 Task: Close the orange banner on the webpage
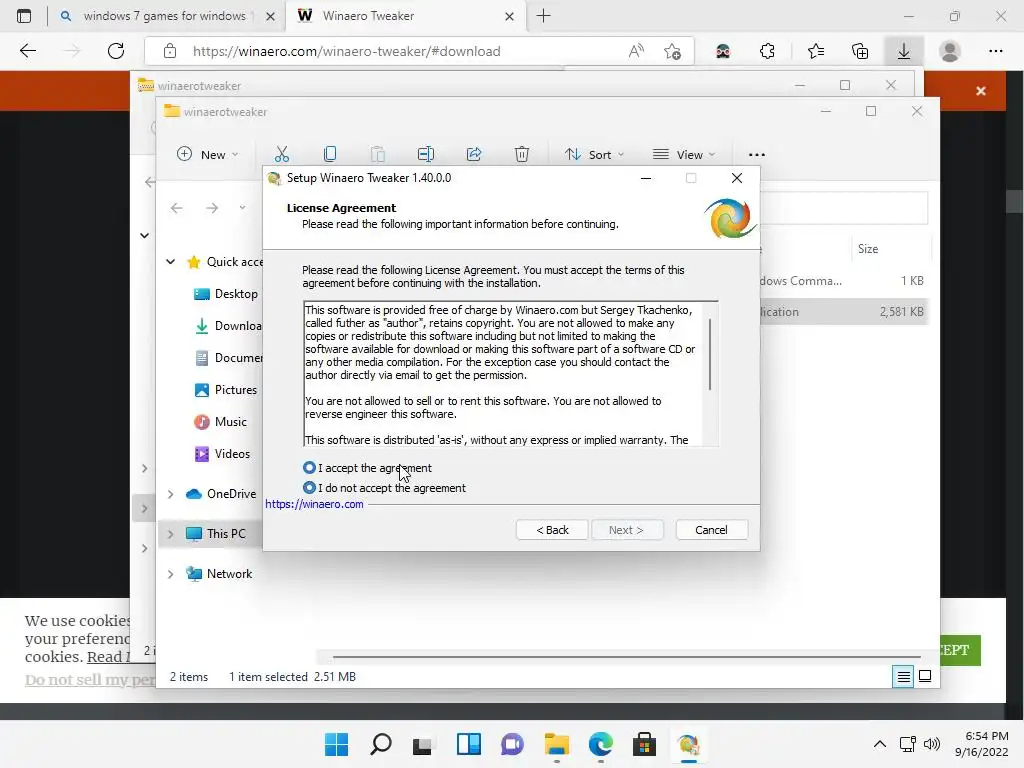981,91
